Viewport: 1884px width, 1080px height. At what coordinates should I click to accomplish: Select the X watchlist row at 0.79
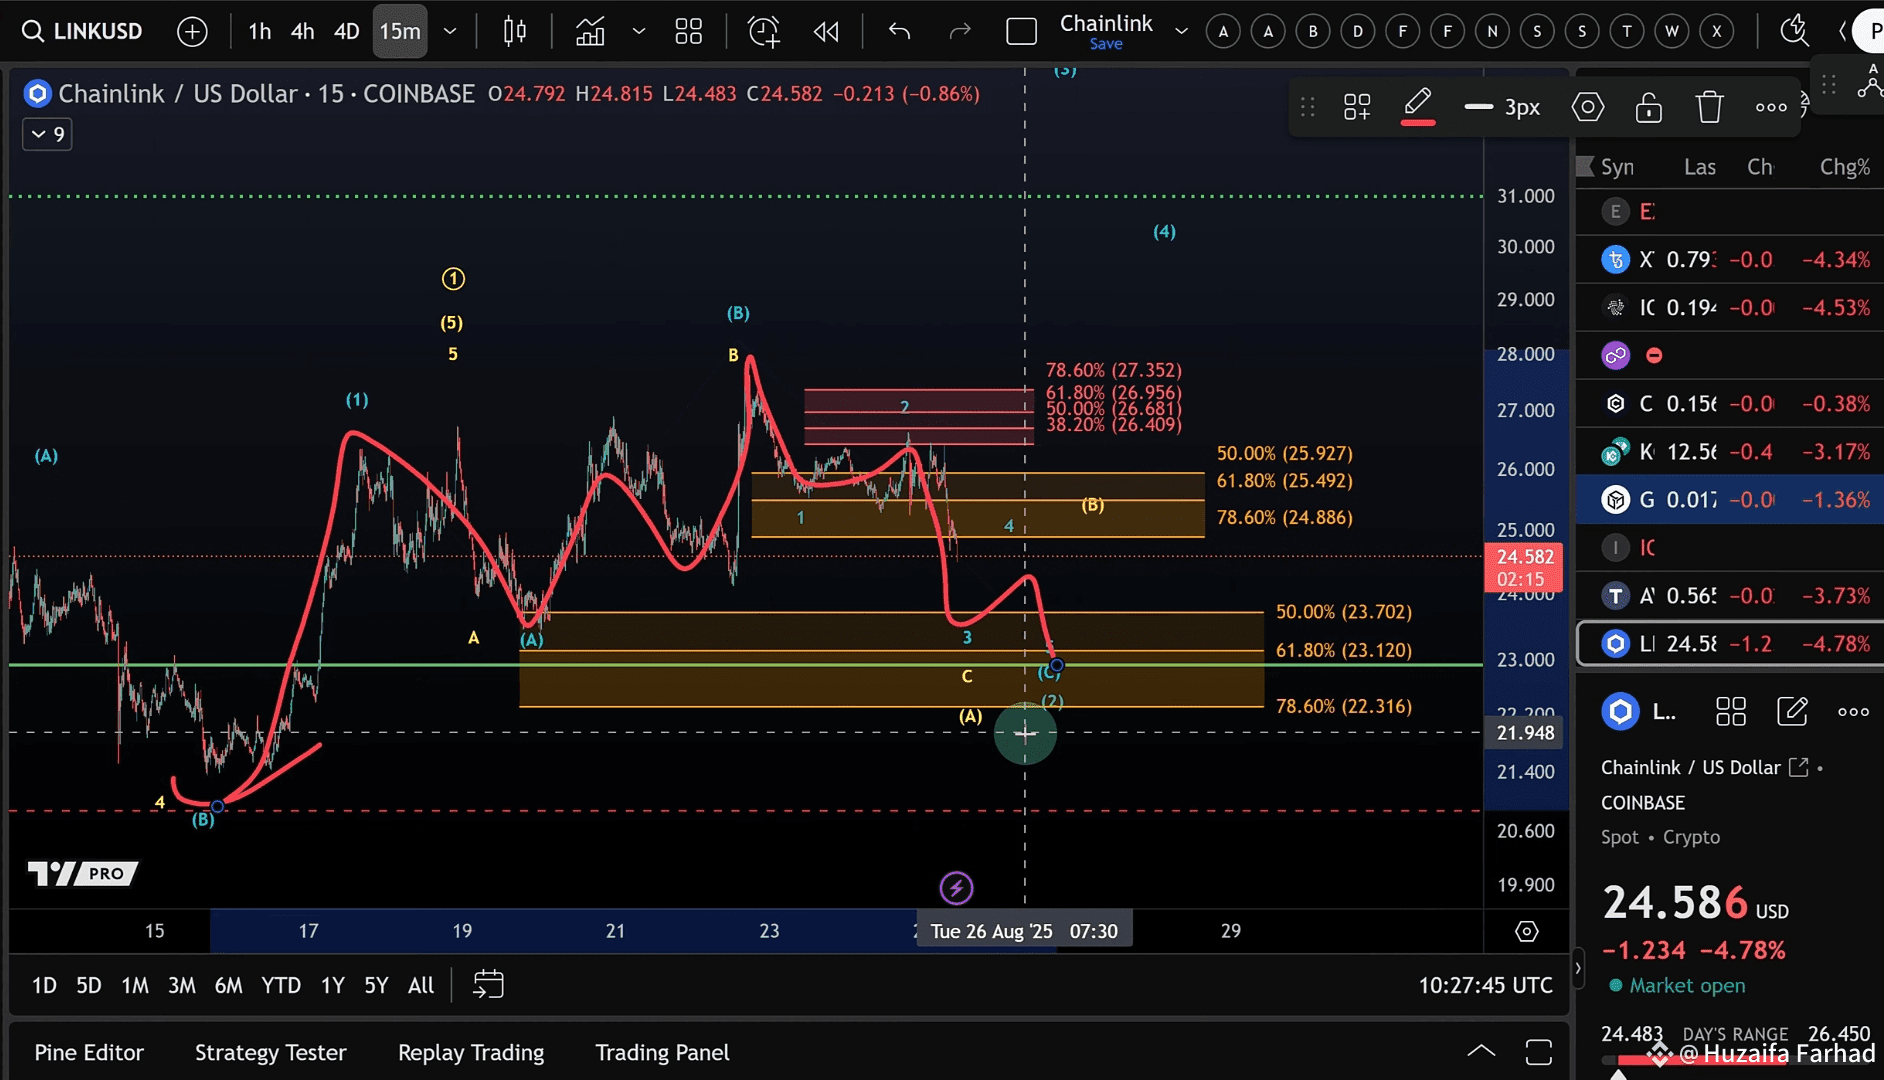[x=1730, y=260]
